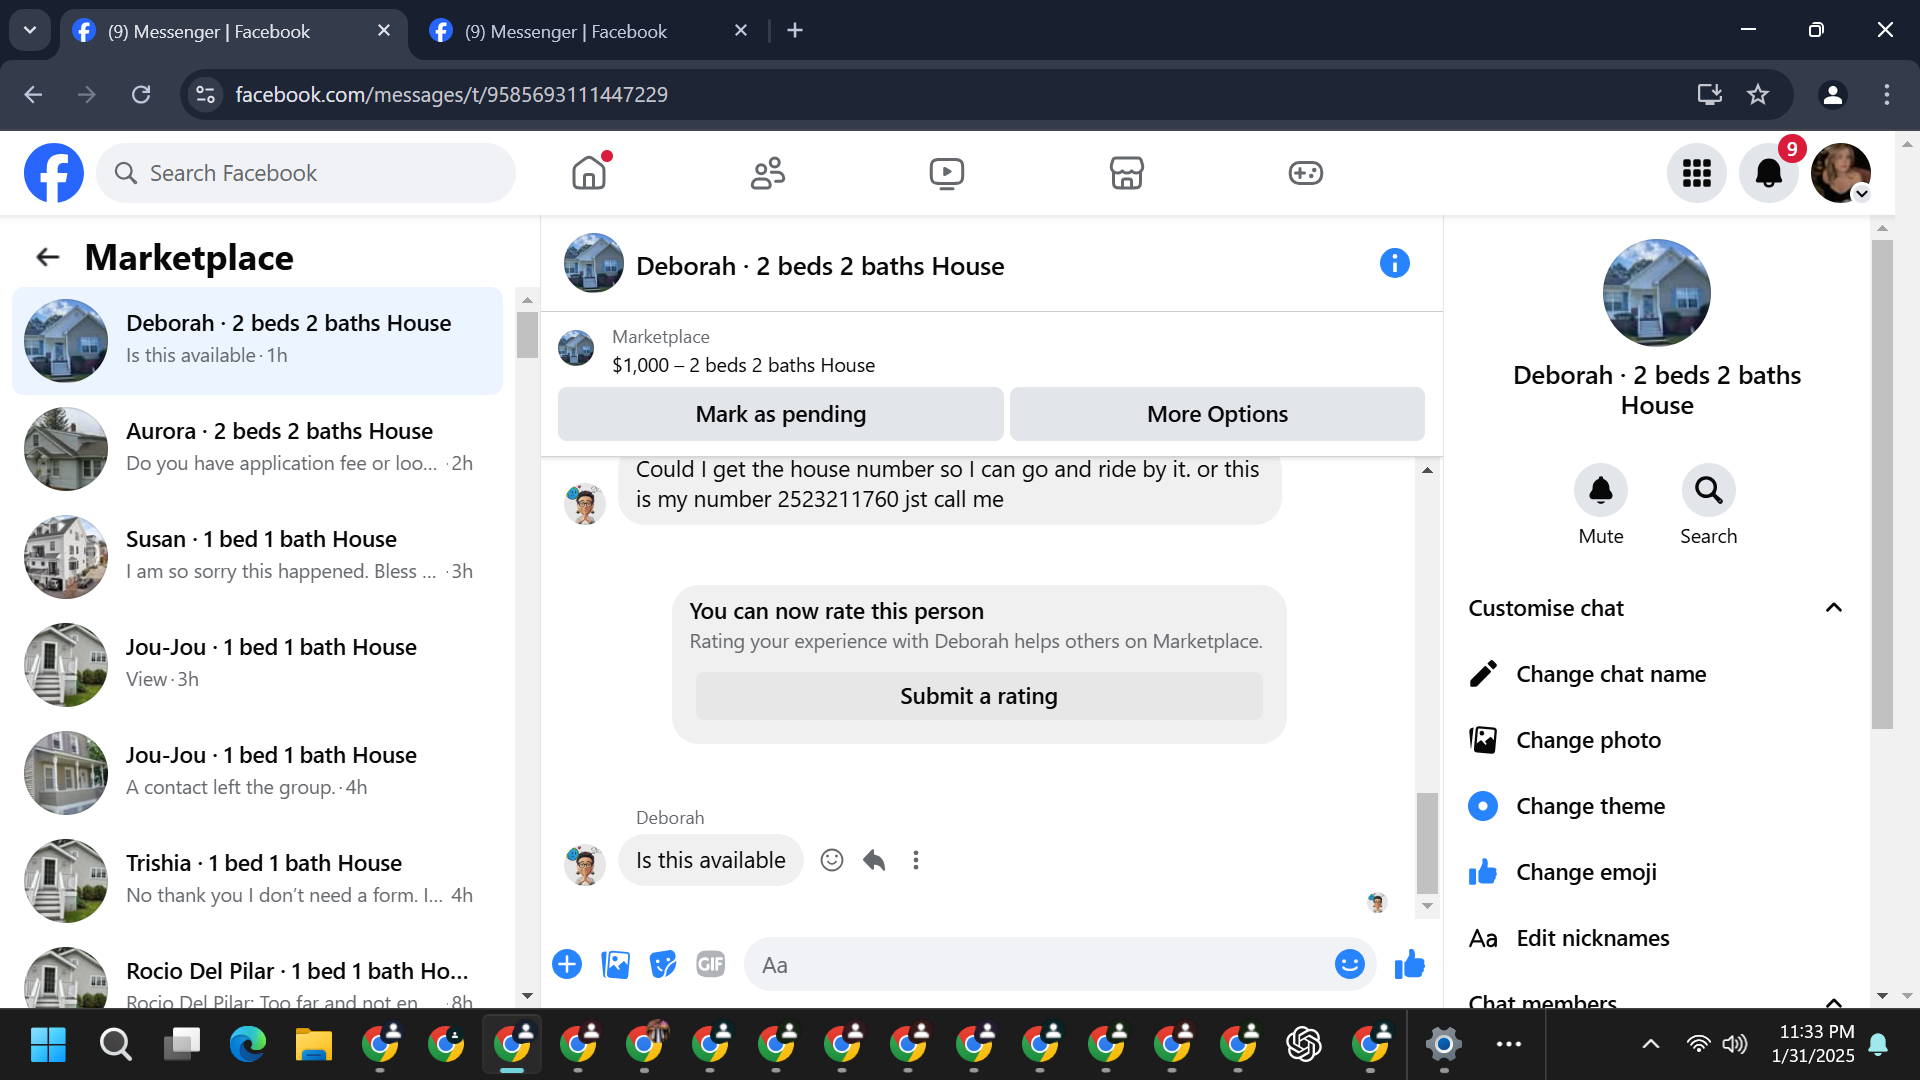Choose a sticker in the composer
This screenshot has height=1080, width=1920.
tap(663, 964)
